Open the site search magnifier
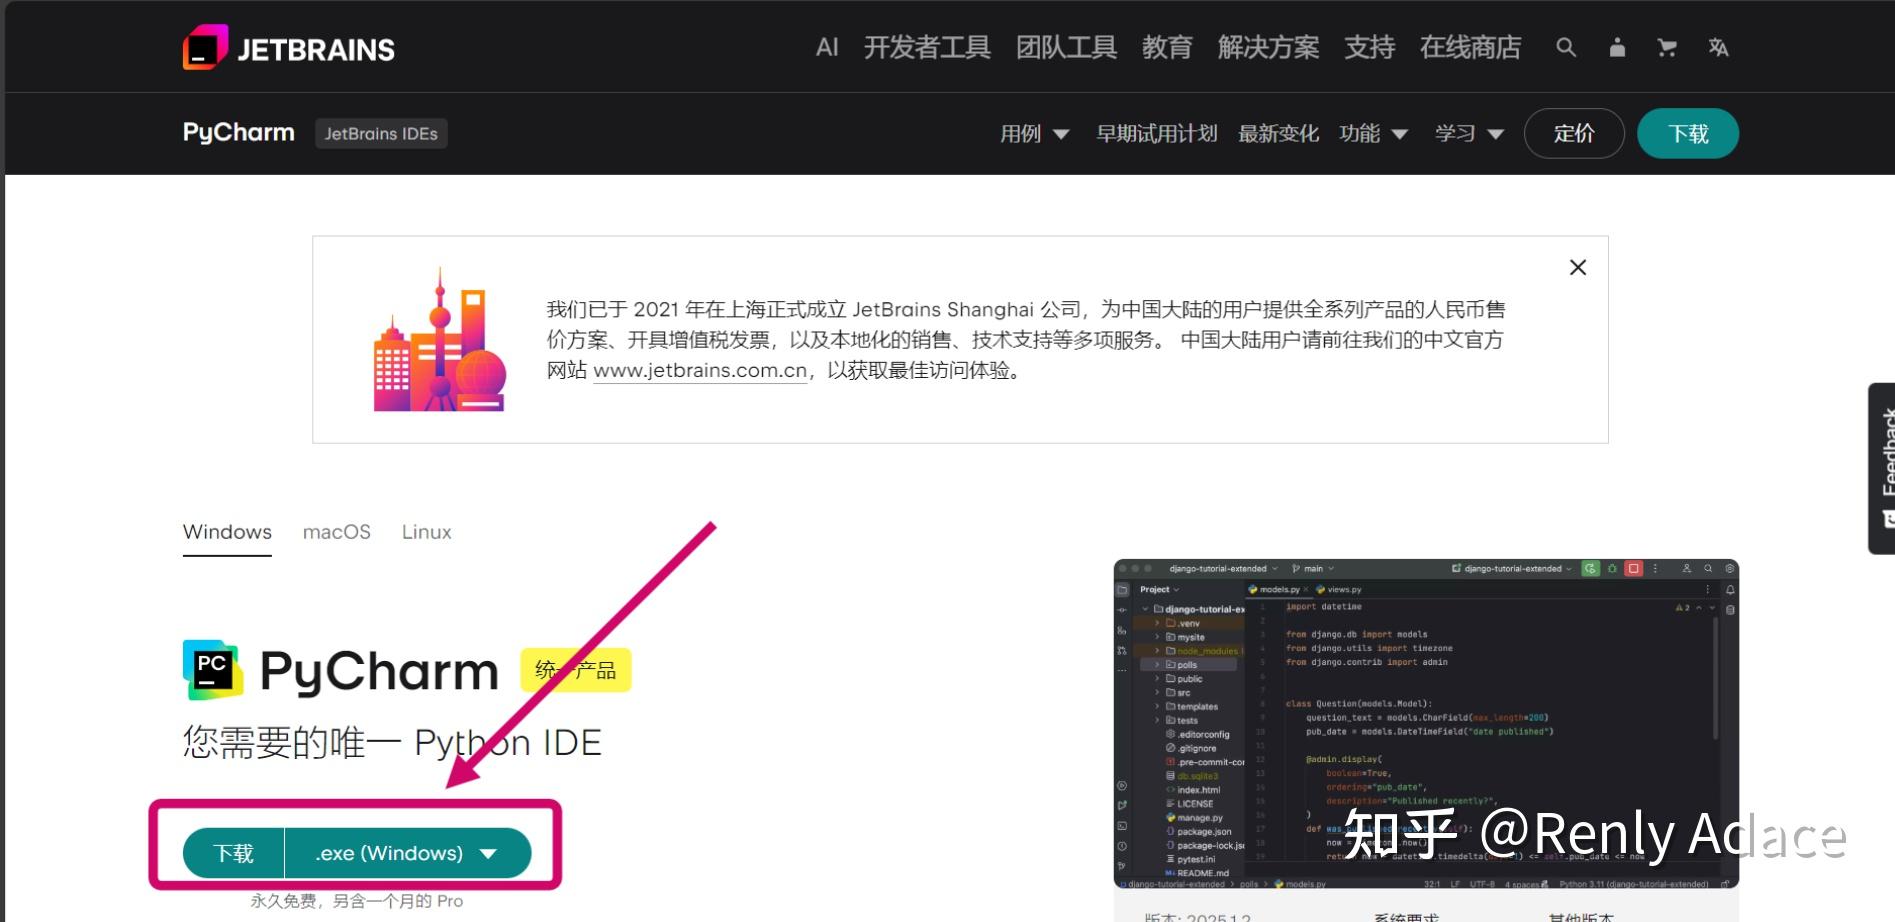The height and width of the screenshot is (922, 1895). [1566, 47]
